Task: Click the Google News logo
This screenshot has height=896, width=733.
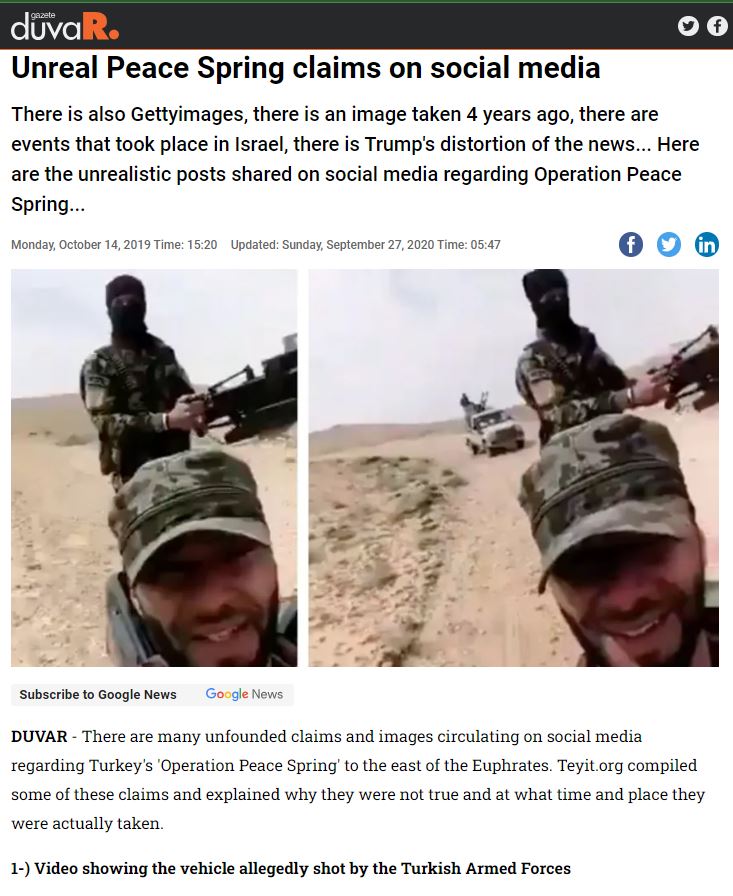Action: point(244,694)
